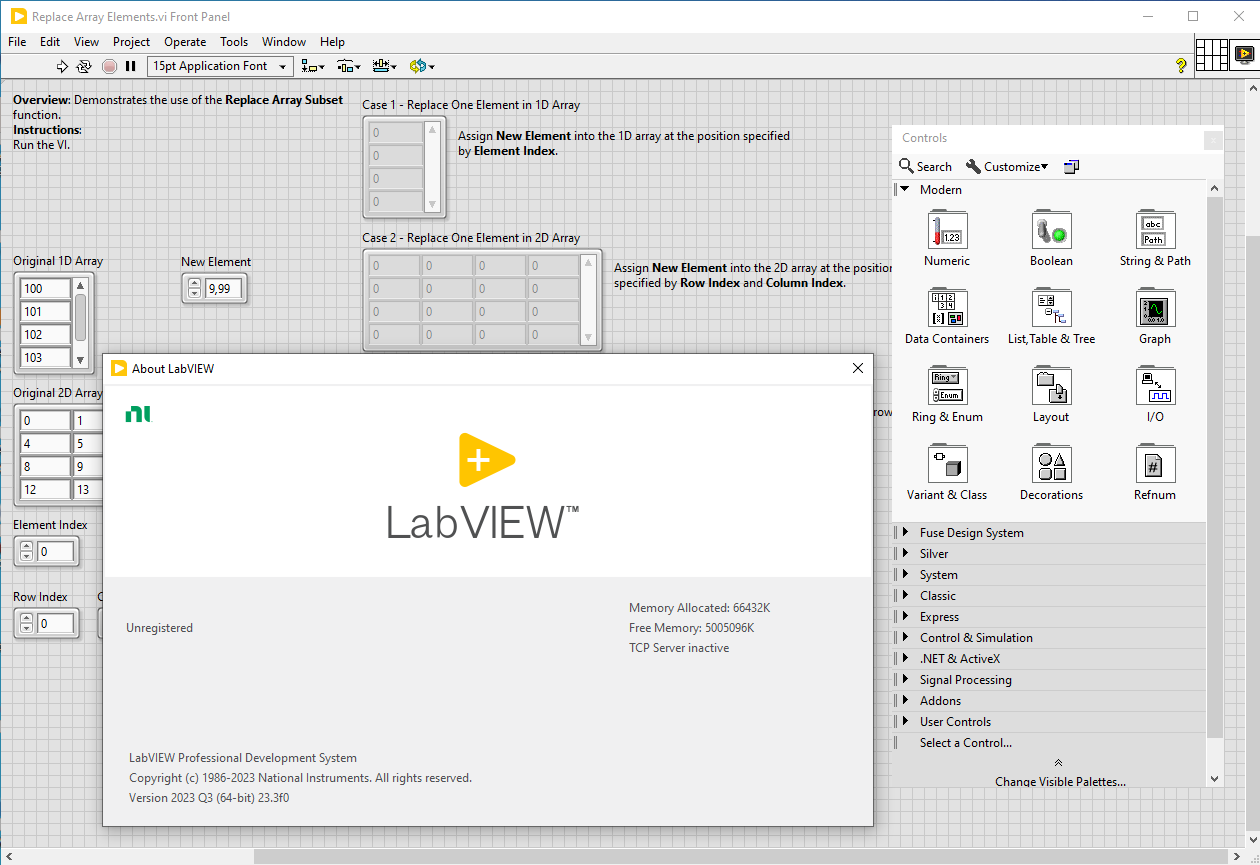
Task: Expand the Express palette category
Action: 904,617
